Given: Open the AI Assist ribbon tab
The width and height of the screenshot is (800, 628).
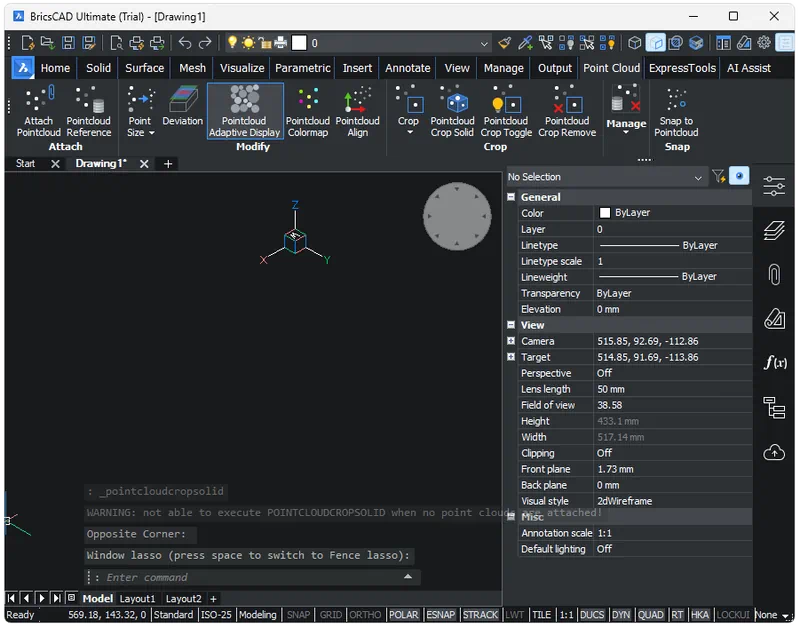Looking at the screenshot, I should [x=749, y=68].
